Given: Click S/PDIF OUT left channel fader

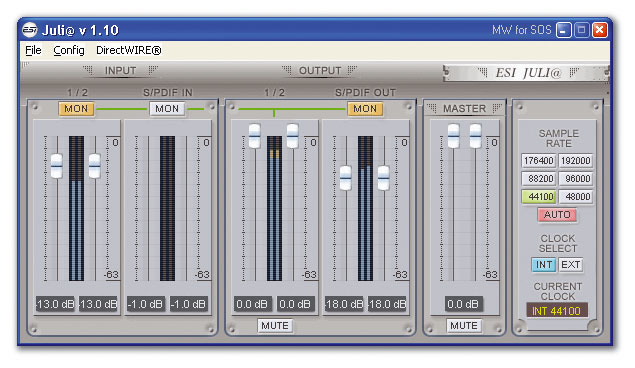Looking at the screenshot, I should [345, 178].
